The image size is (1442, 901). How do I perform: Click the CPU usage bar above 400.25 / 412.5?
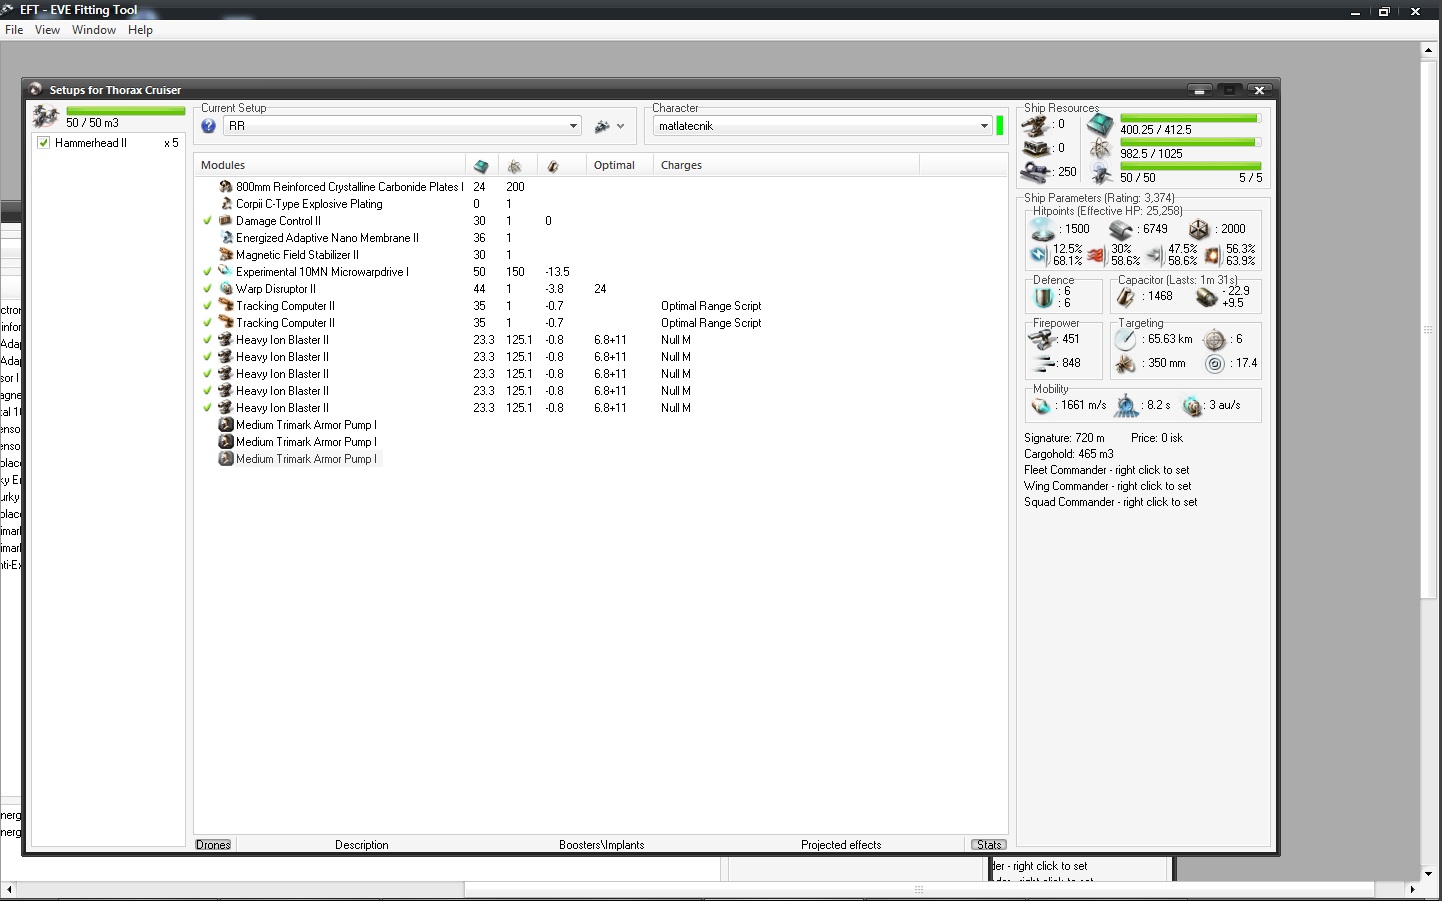point(1190,118)
